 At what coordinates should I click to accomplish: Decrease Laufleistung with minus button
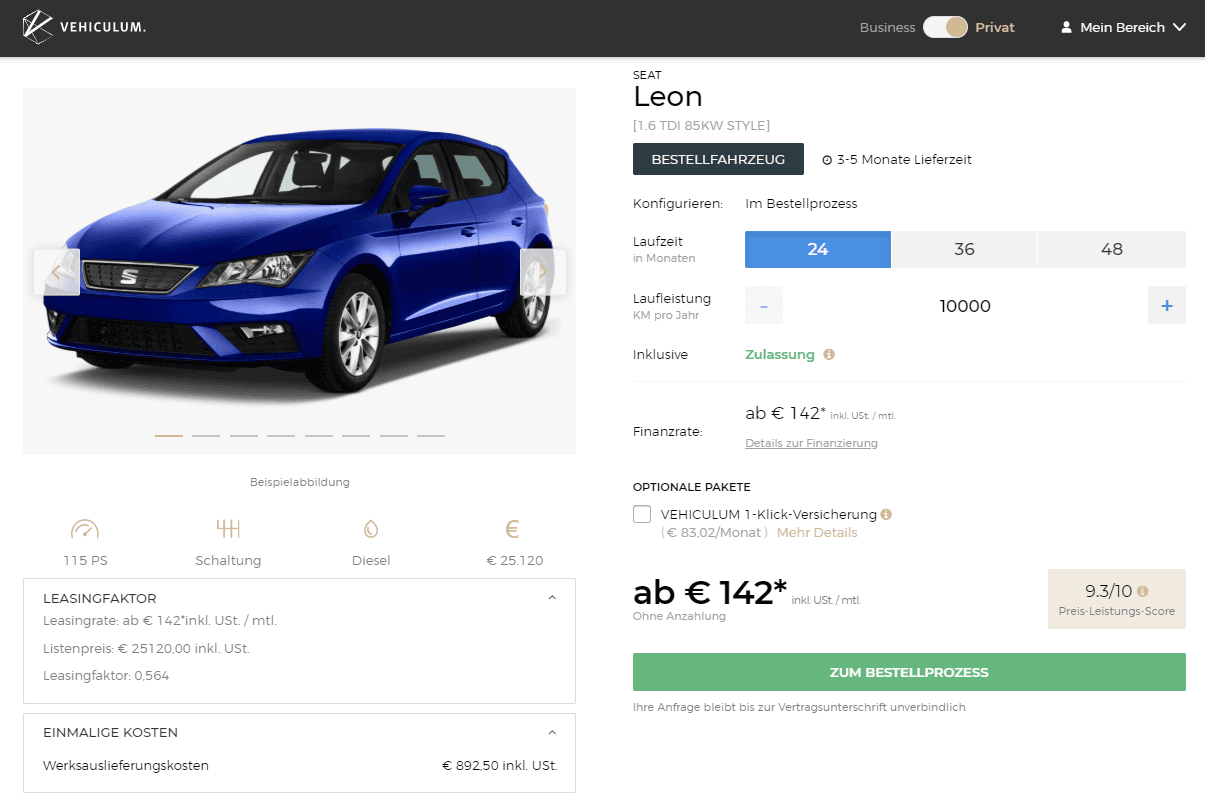click(x=764, y=305)
